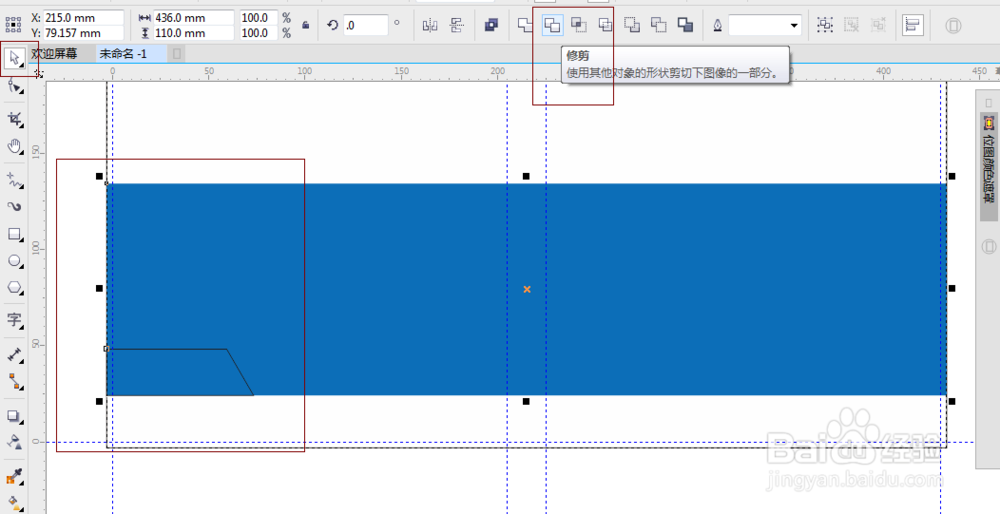This screenshot has height=514, width=1000.
Task: Click the Front minus back icon
Action: 632,25
